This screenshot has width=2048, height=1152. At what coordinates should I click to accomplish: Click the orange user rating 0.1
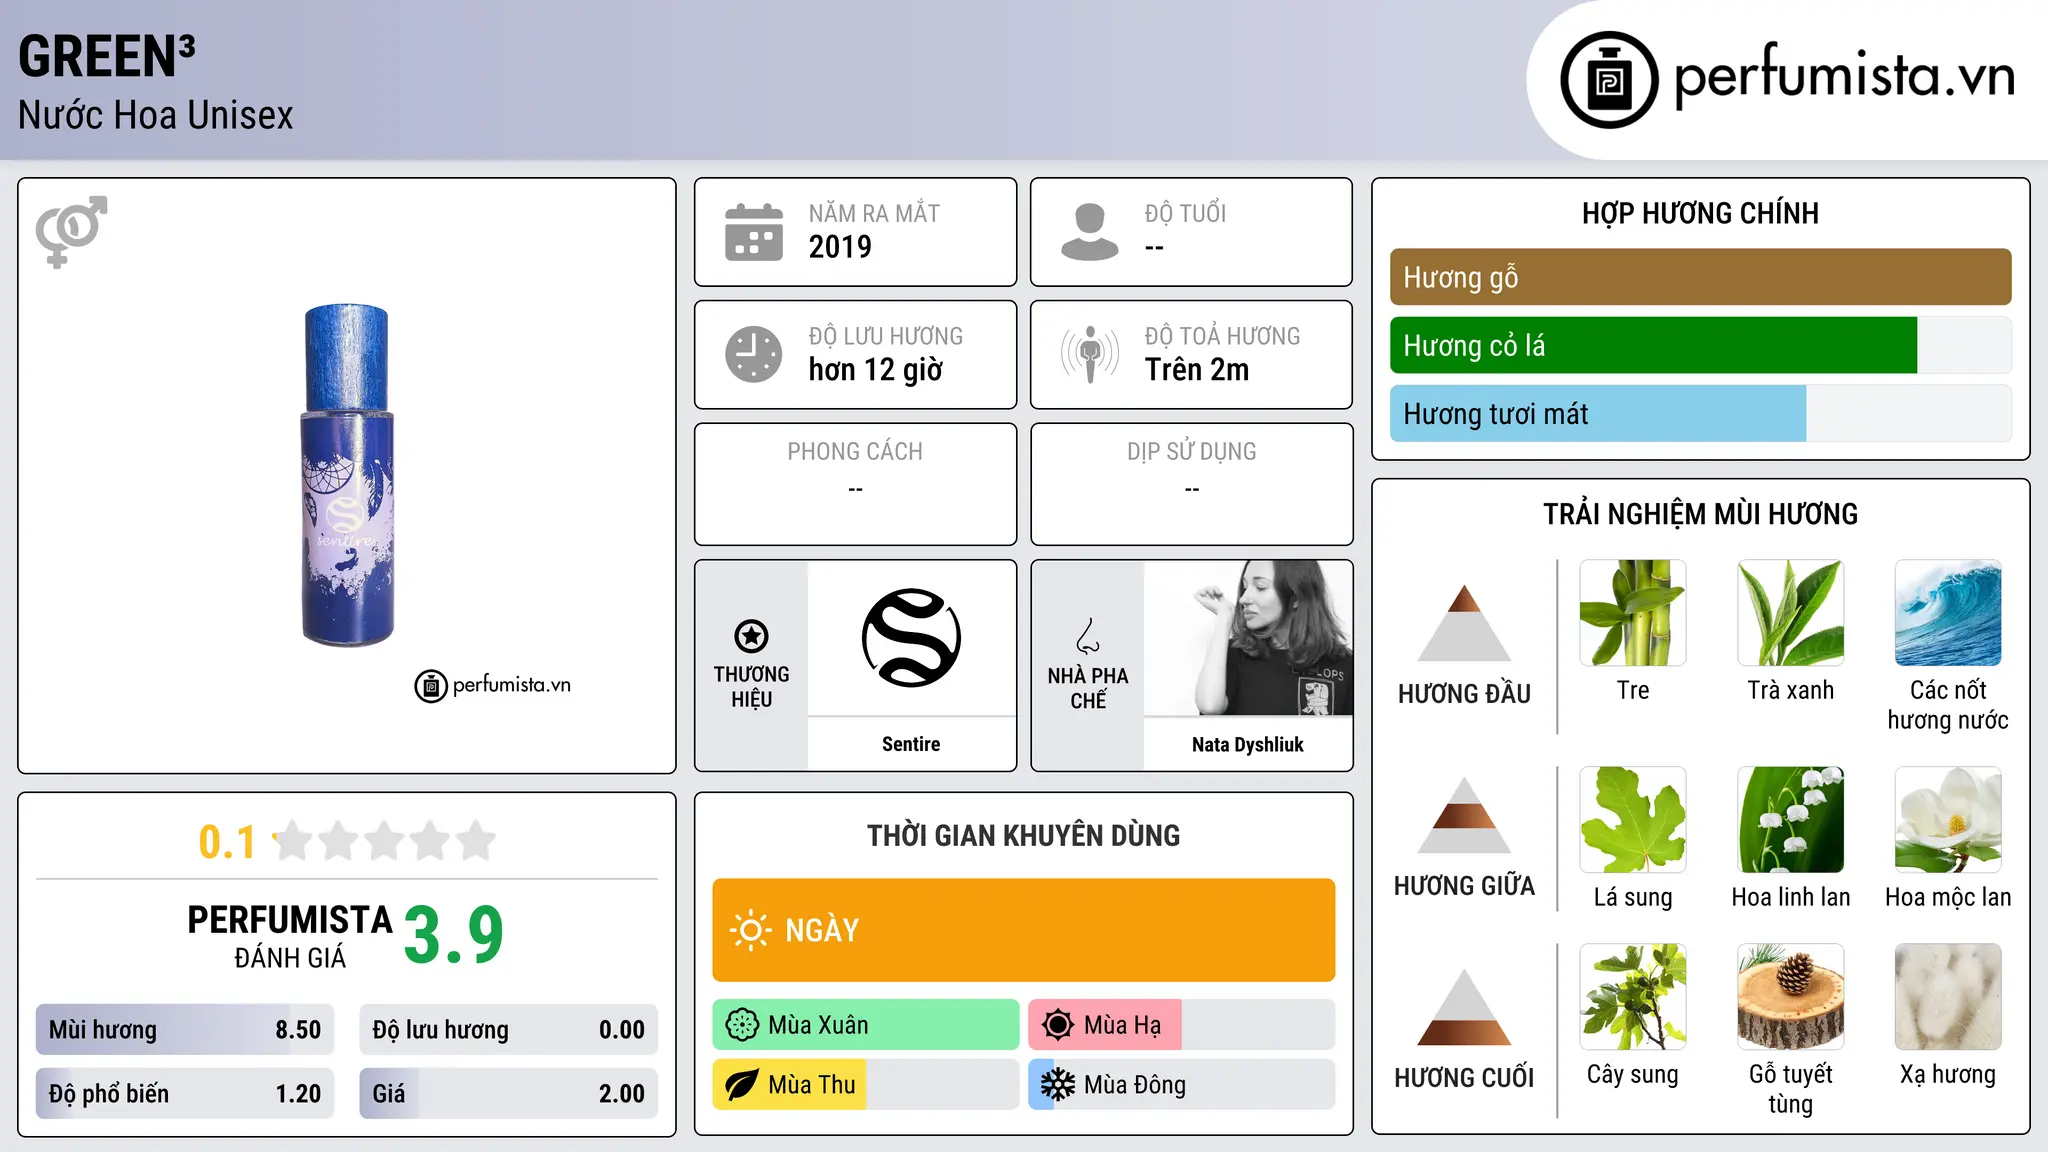click(227, 842)
